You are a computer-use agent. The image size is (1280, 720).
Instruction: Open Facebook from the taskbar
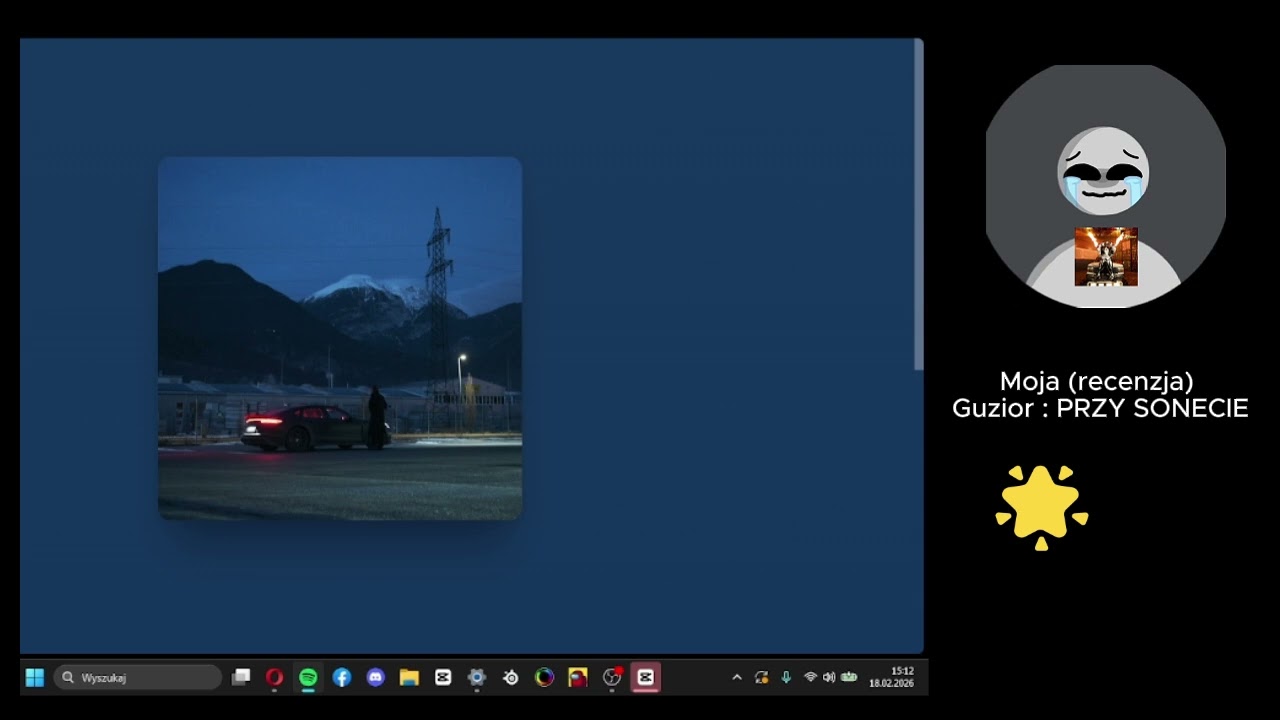click(x=342, y=678)
